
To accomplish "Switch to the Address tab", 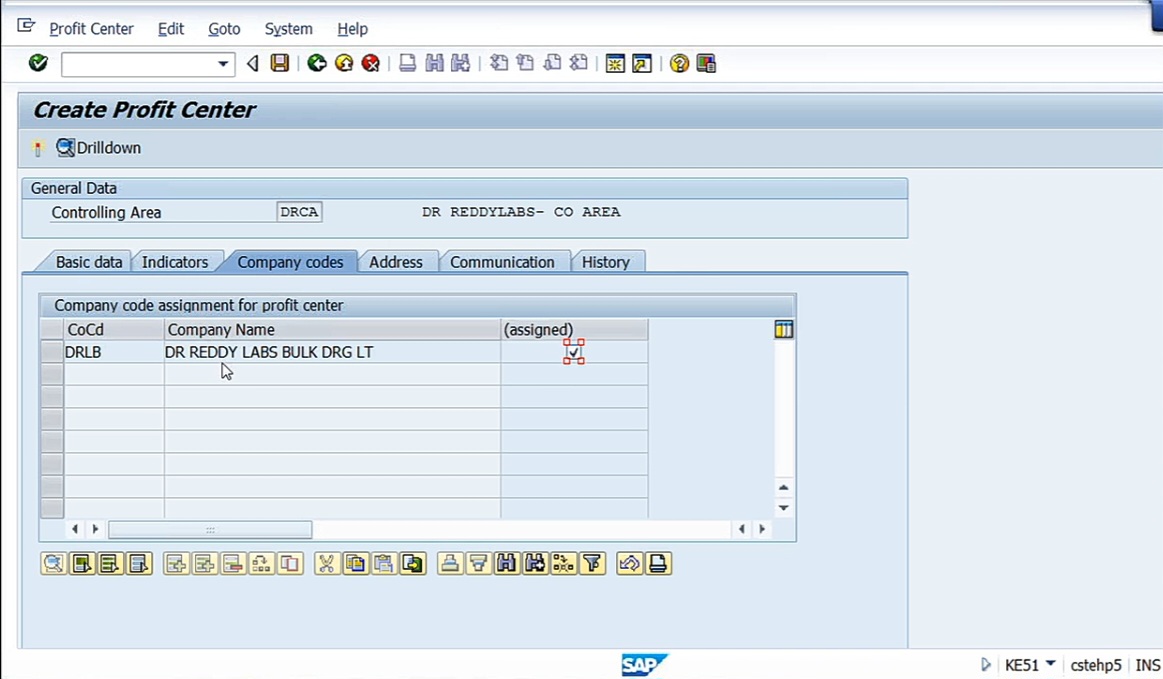I will click(x=395, y=262).
